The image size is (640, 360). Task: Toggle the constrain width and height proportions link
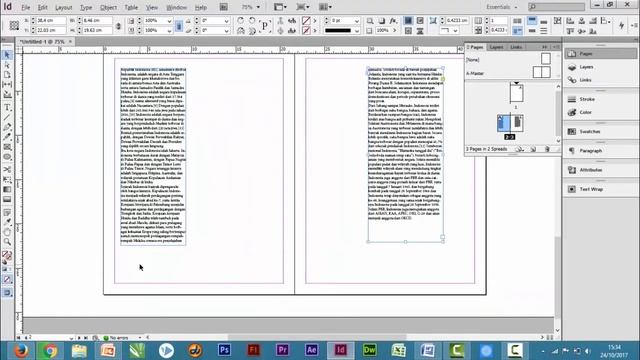pyautogui.click(x=118, y=25)
